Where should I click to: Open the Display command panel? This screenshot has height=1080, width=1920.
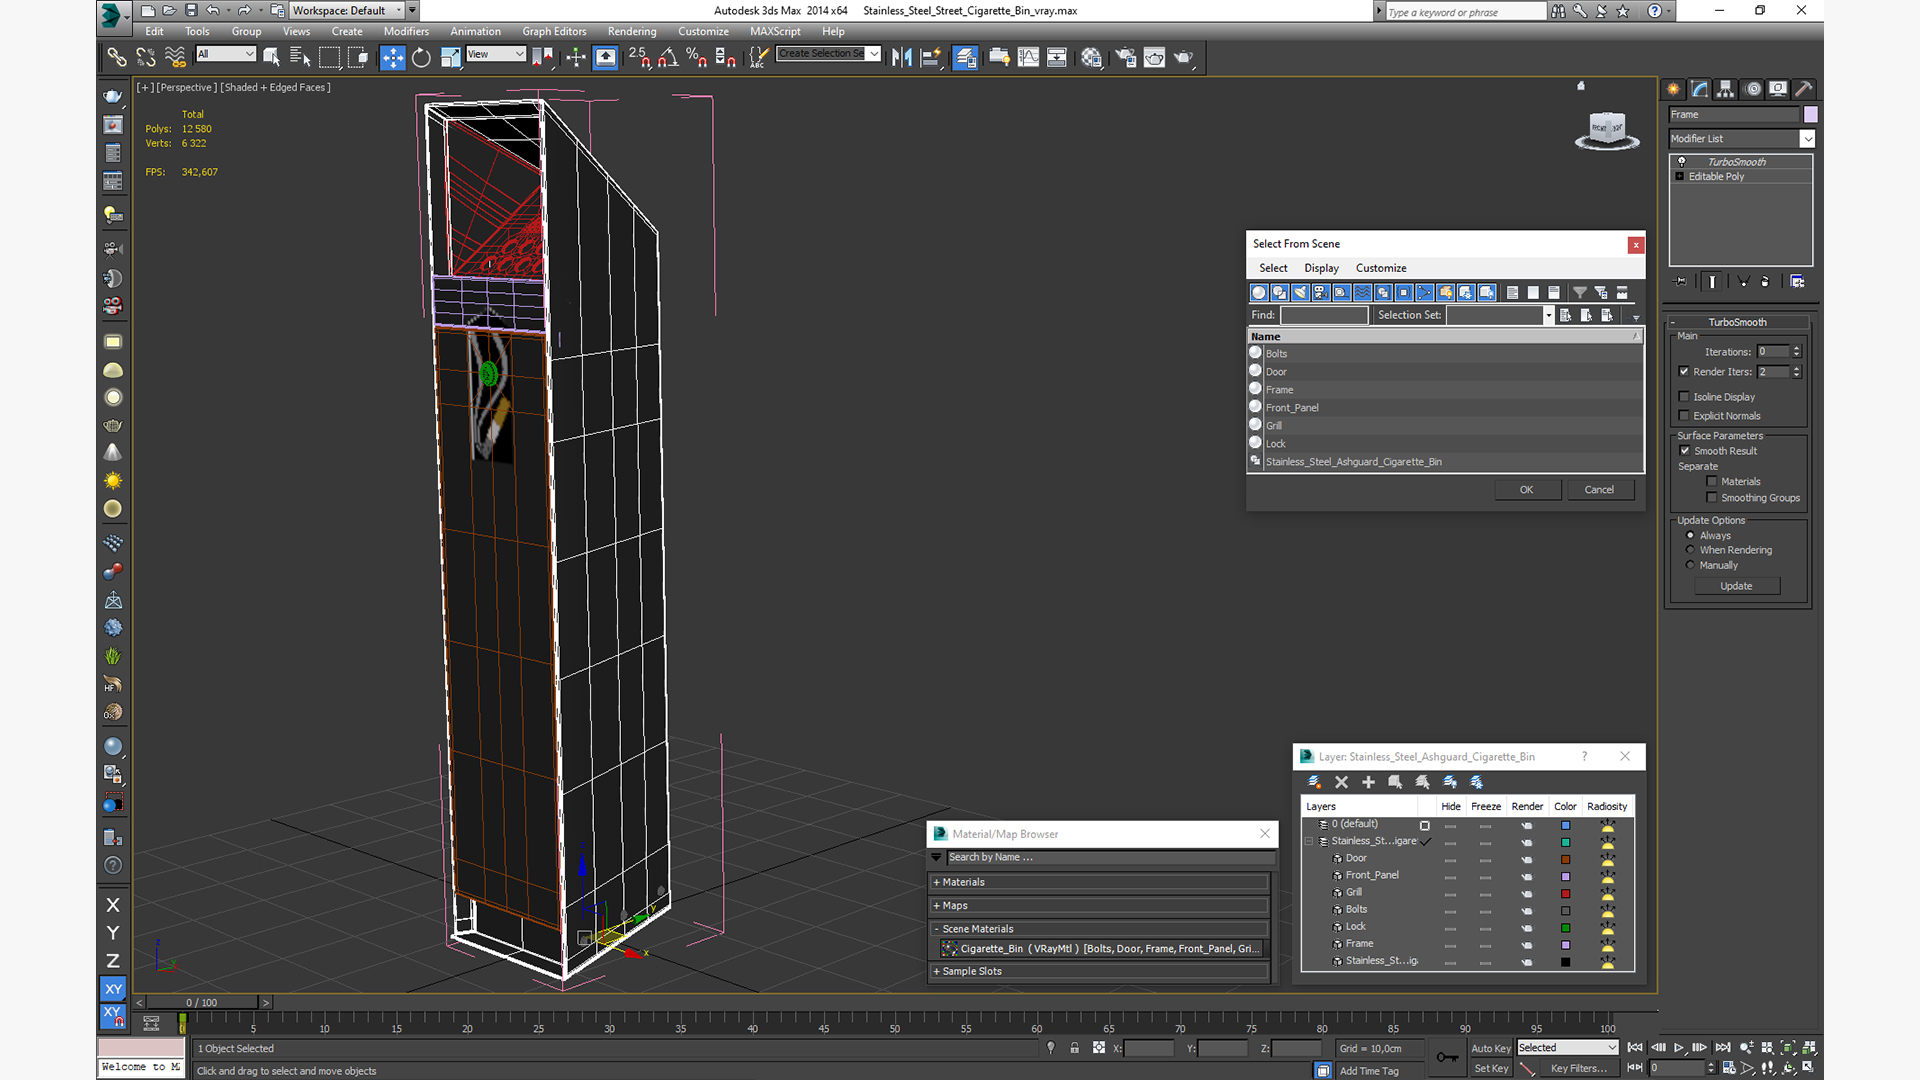pyautogui.click(x=1777, y=89)
